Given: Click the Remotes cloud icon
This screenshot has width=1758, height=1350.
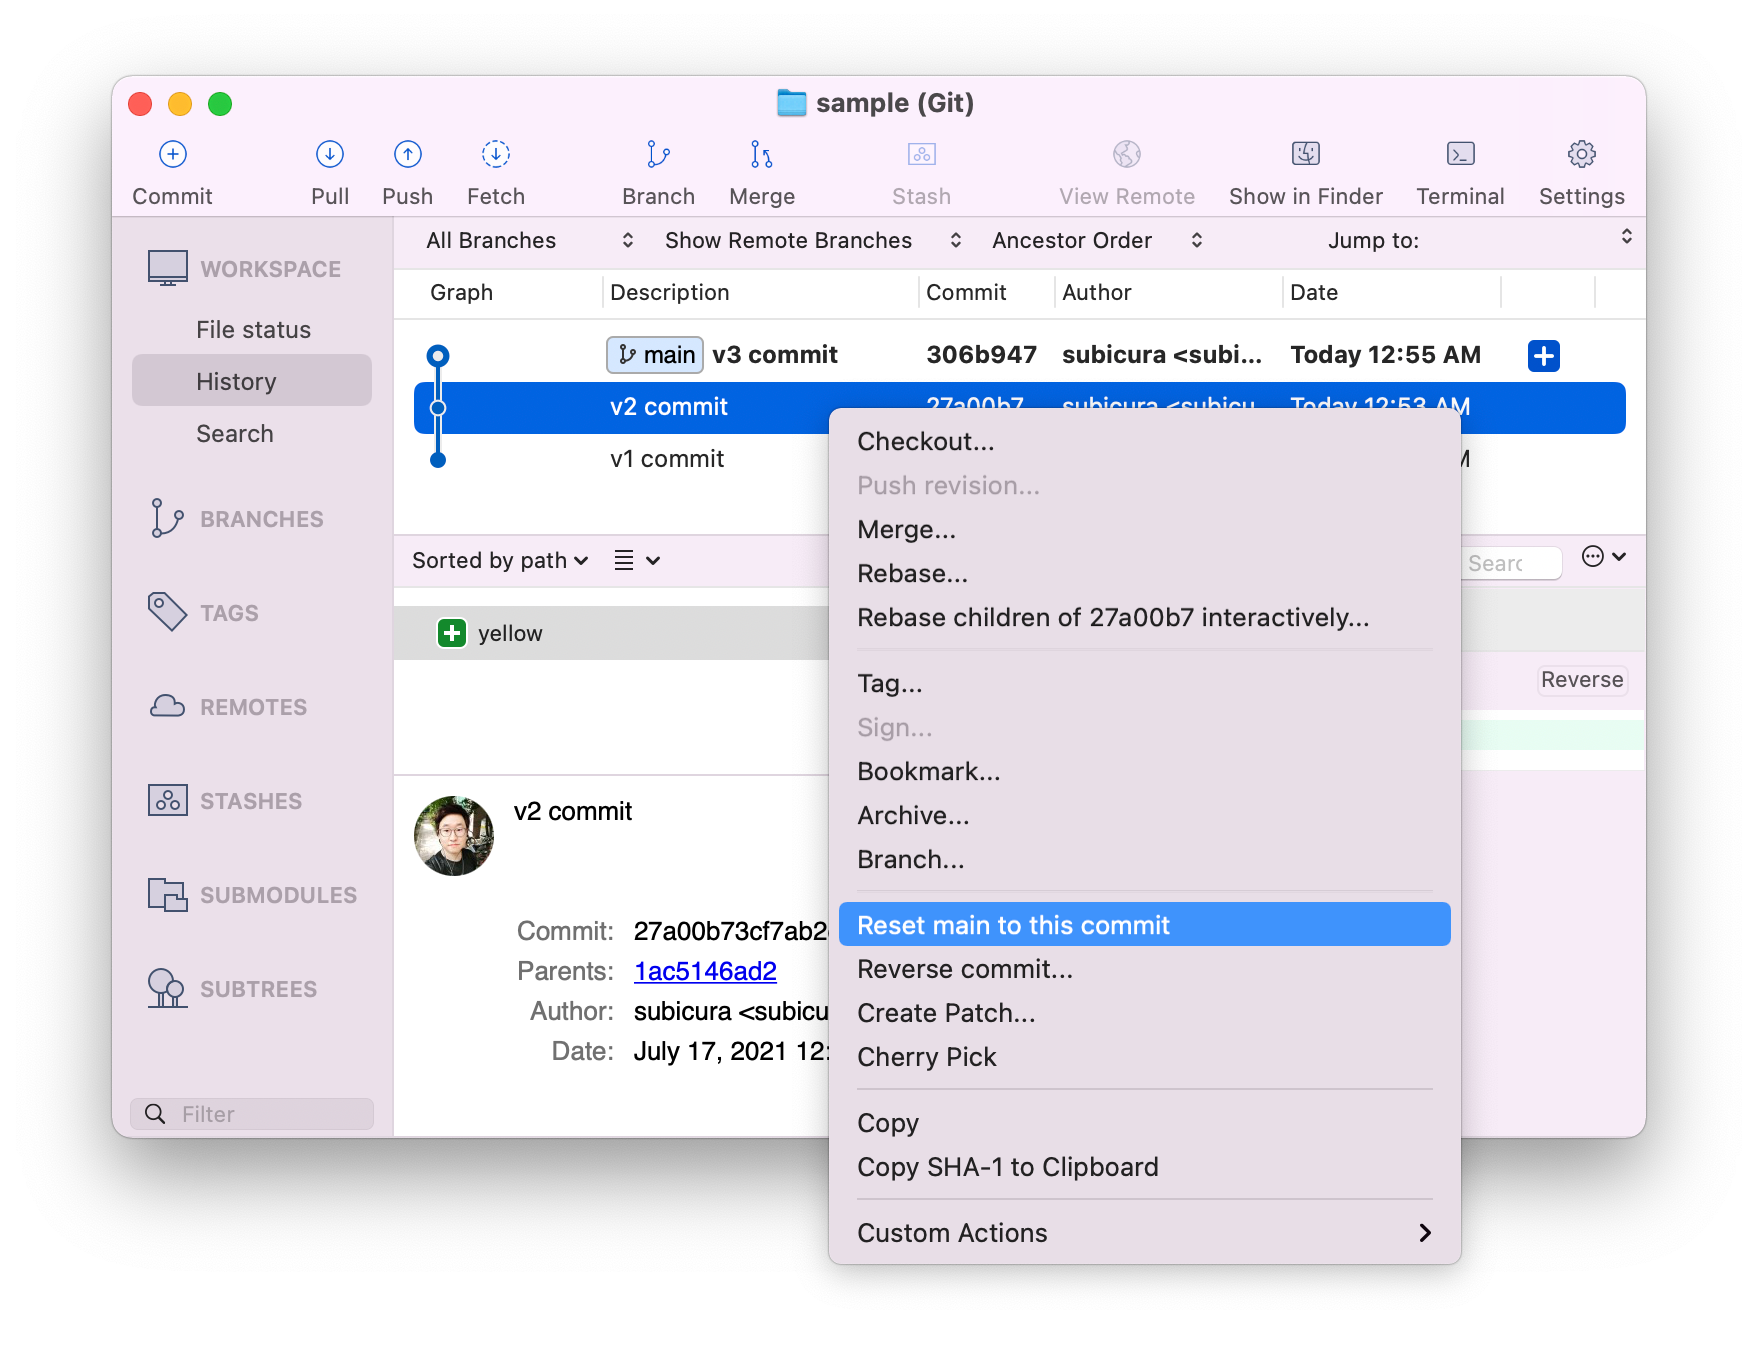Looking at the screenshot, I should 167,706.
